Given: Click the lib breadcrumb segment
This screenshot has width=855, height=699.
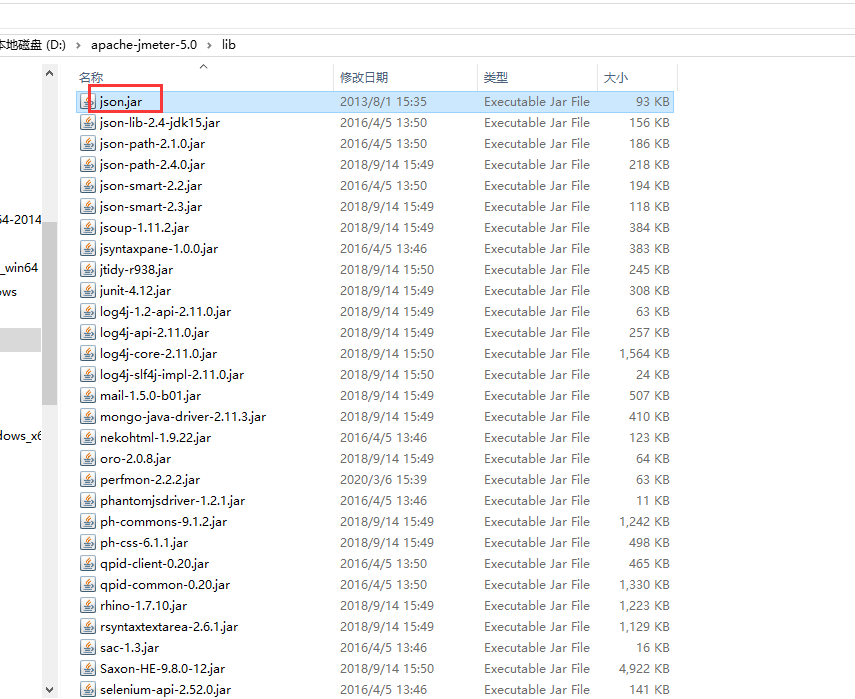Looking at the screenshot, I should click(x=229, y=44).
